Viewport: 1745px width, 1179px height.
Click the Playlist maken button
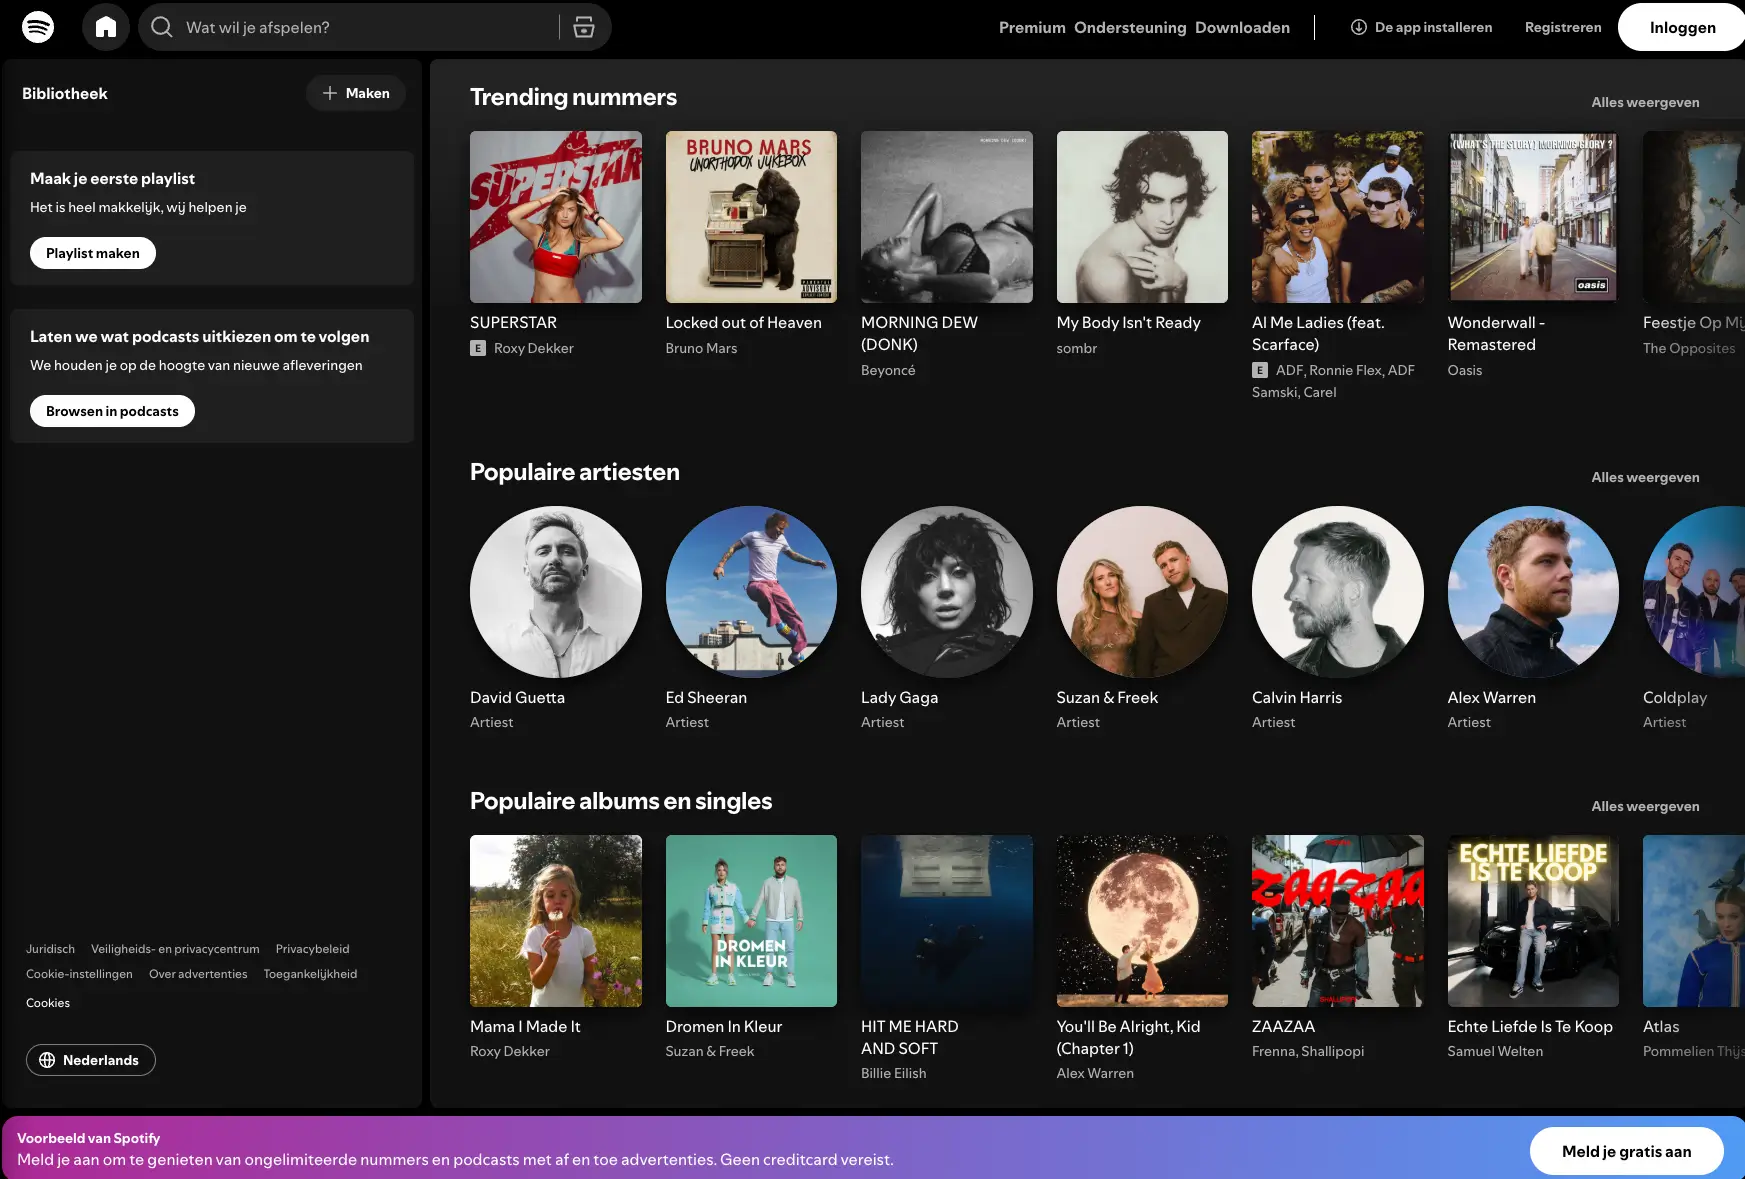(x=93, y=253)
